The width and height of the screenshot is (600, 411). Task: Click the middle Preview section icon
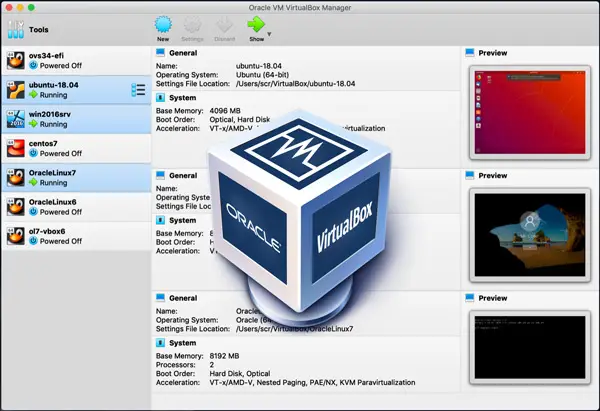coord(470,175)
